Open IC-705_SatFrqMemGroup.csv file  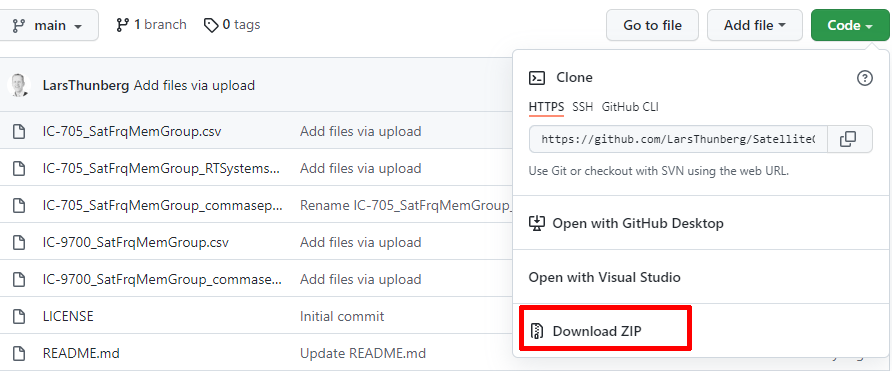coord(132,132)
